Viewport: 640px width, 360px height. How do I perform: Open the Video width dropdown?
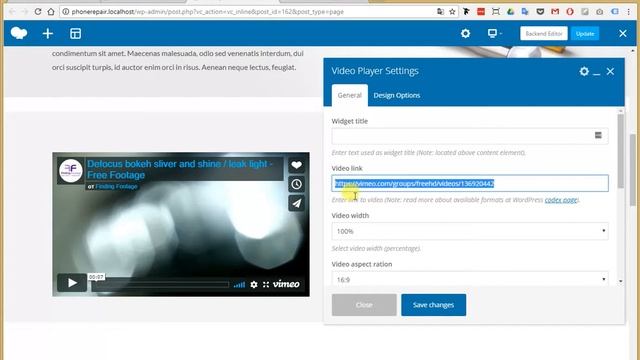point(470,231)
